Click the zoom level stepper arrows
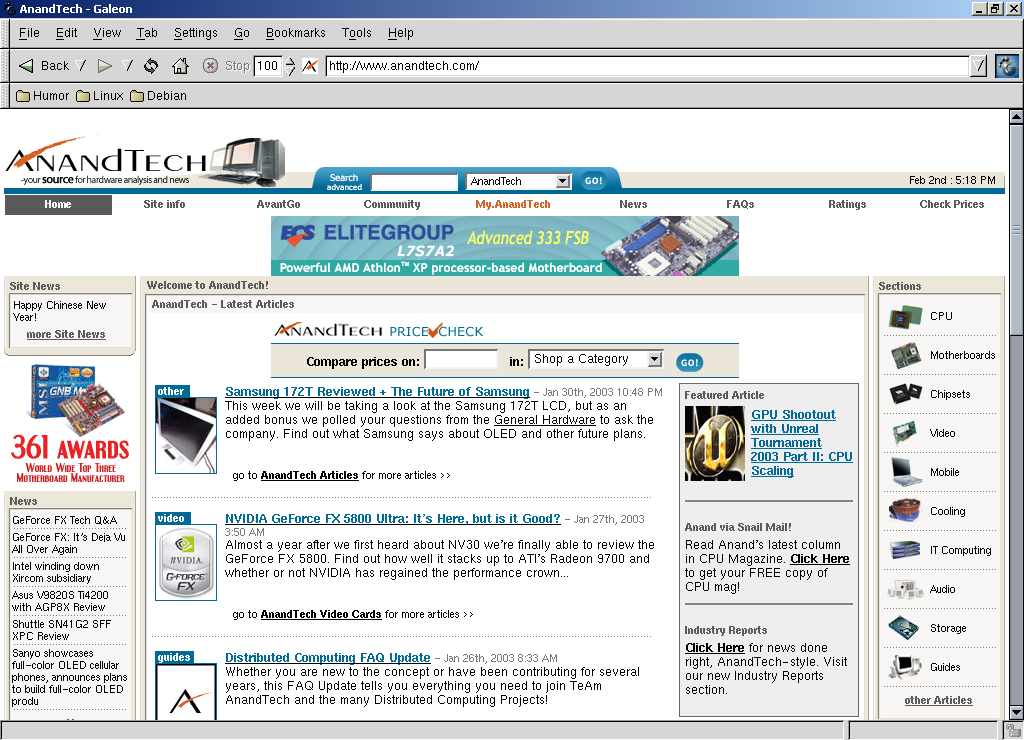The width and height of the screenshot is (1024, 740). 291,65
